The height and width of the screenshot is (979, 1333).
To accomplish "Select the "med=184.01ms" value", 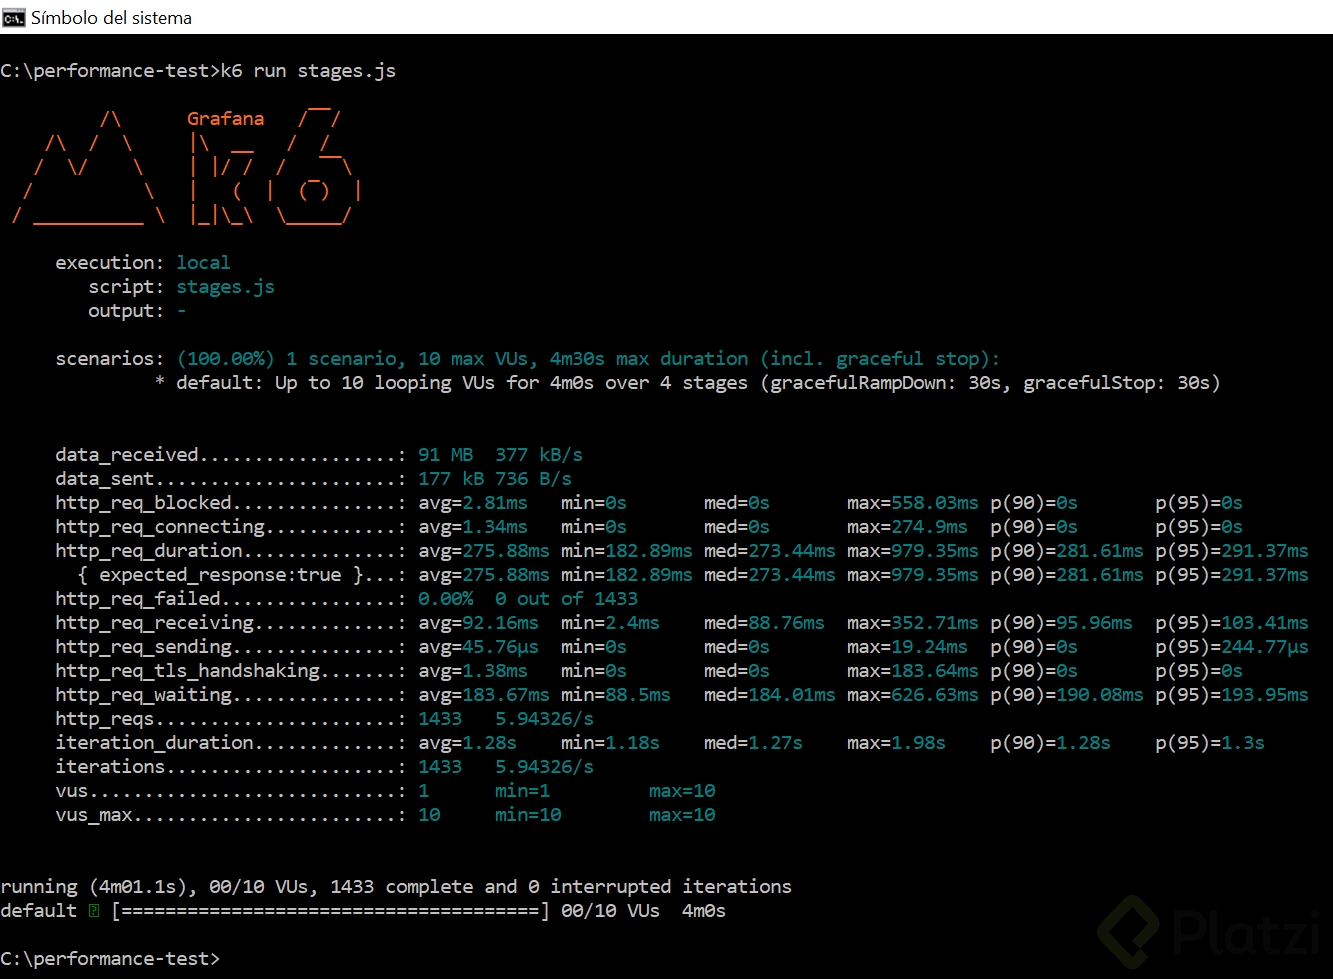I will 770,695.
